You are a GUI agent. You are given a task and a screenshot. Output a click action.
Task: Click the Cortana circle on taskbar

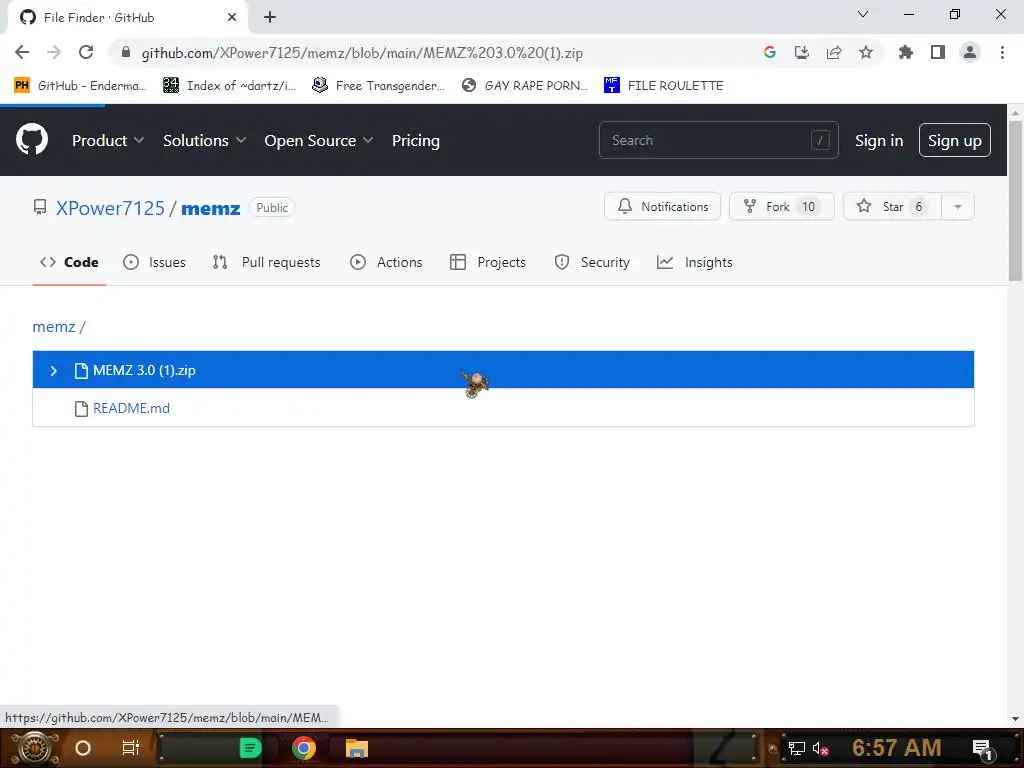83,748
